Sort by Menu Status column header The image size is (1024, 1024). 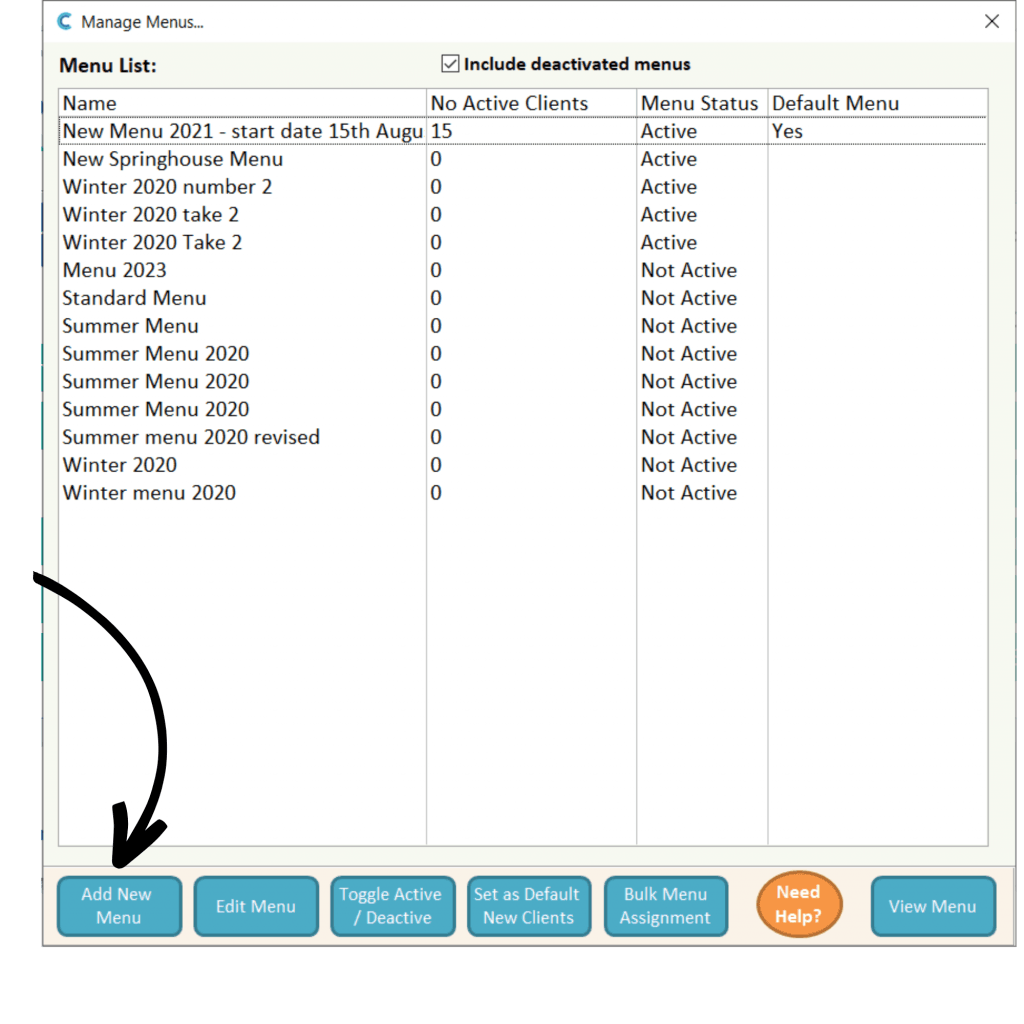702,103
